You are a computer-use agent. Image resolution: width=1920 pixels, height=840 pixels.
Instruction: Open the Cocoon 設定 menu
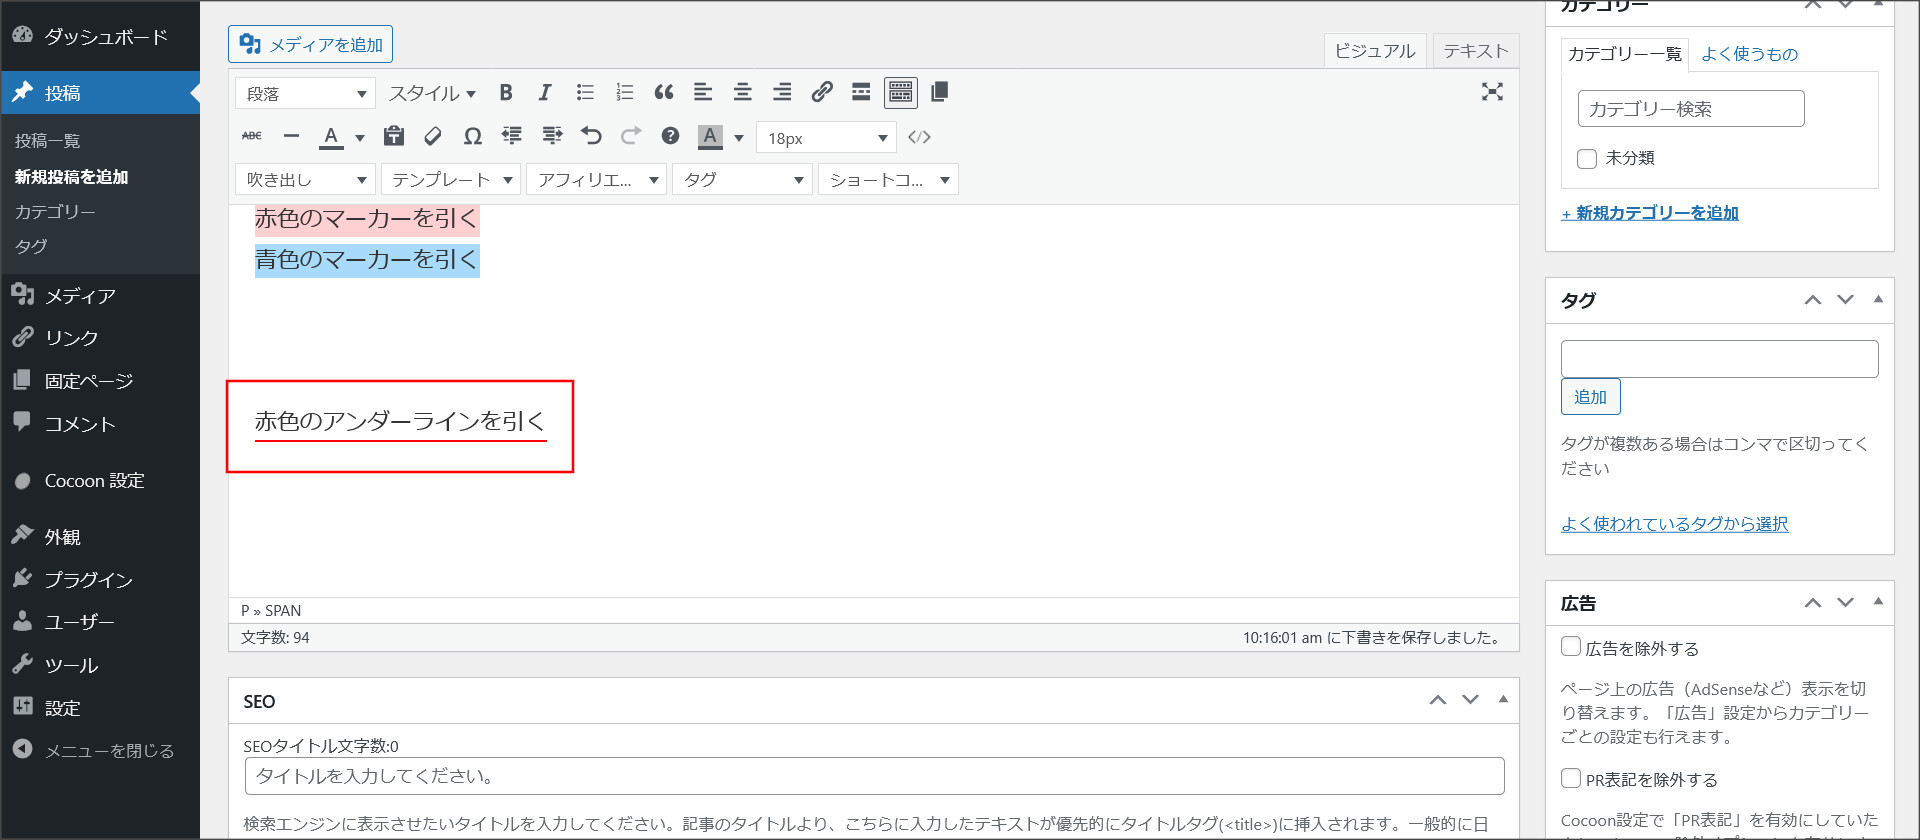coord(100,481)
